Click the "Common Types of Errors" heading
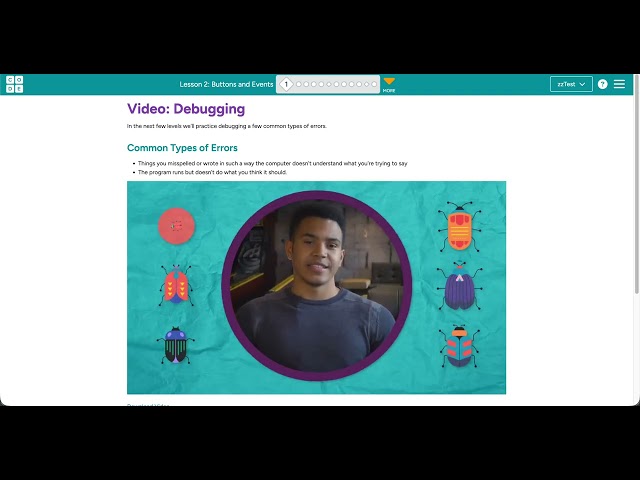 pyautogui.click(x=182, y=147)
